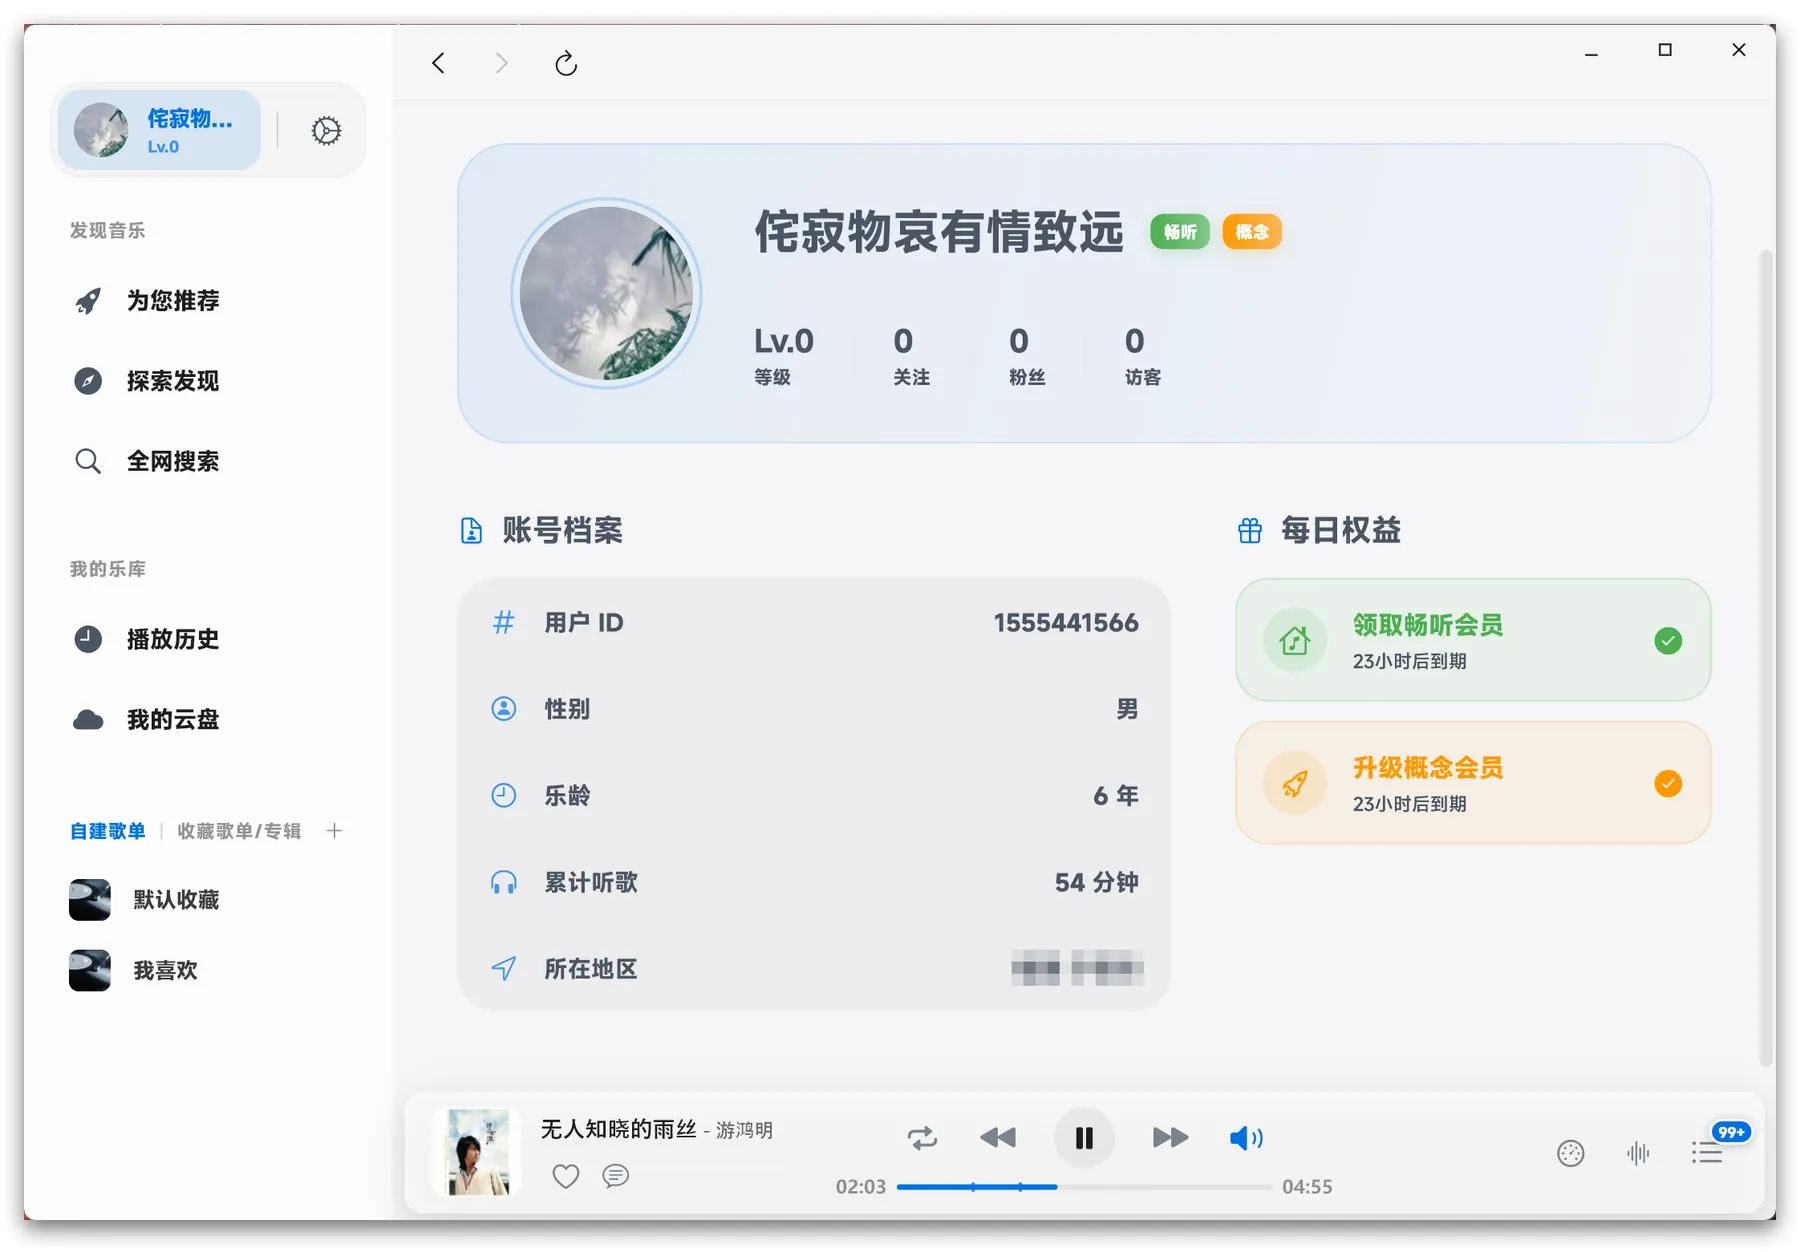Click the green check on 领取畅听会员

tap(1668, 641)
